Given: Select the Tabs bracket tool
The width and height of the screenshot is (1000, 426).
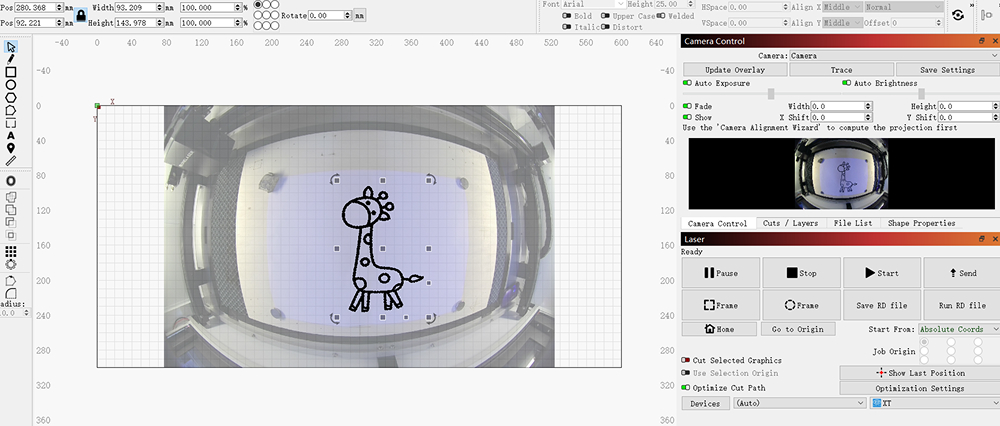Looking at the screenshot, I should 11,123.
